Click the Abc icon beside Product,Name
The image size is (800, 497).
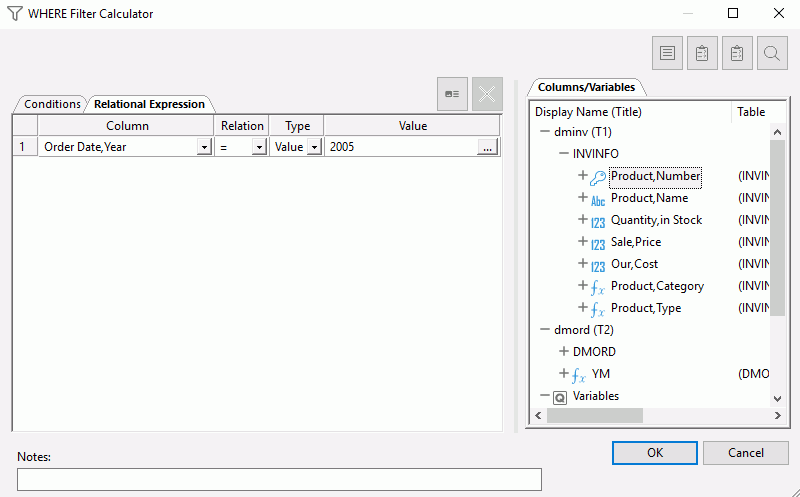tap(598, 198)
